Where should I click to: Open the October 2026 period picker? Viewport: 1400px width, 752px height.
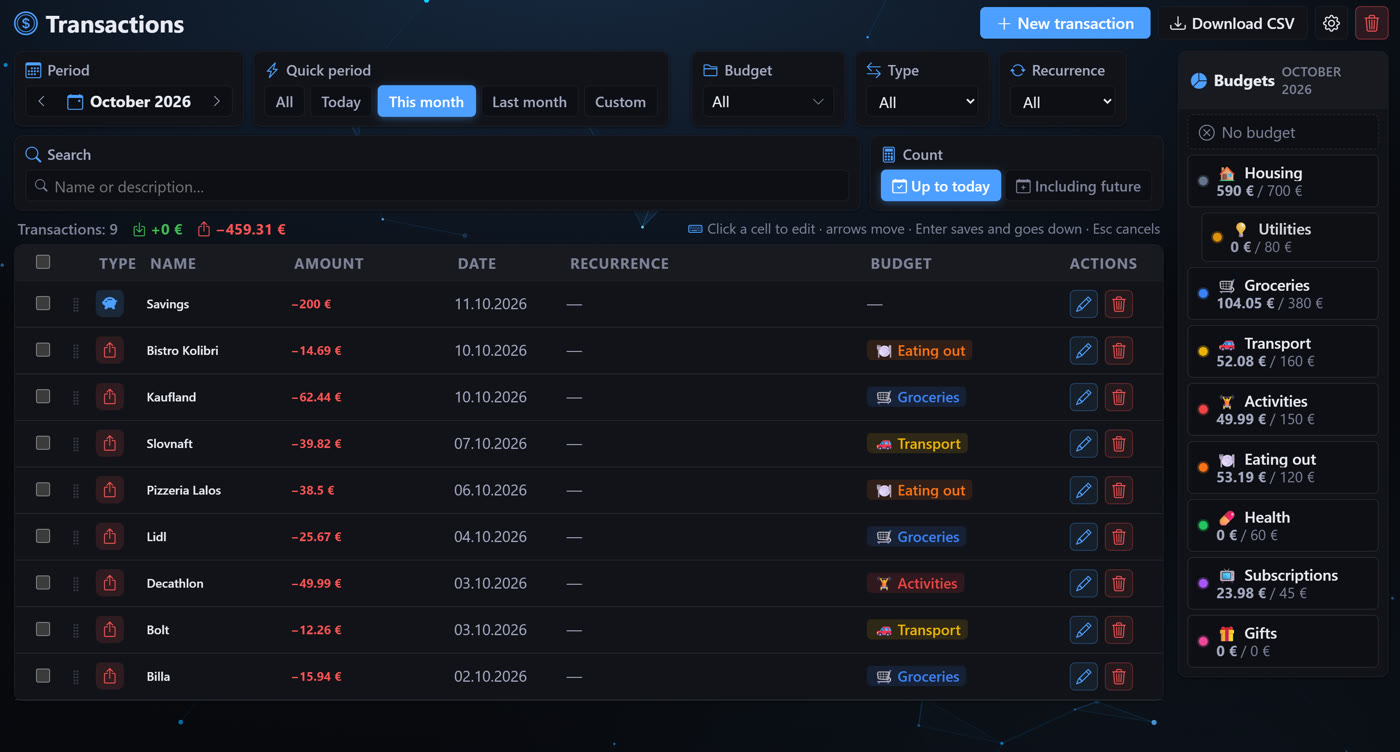coord(129,101)
